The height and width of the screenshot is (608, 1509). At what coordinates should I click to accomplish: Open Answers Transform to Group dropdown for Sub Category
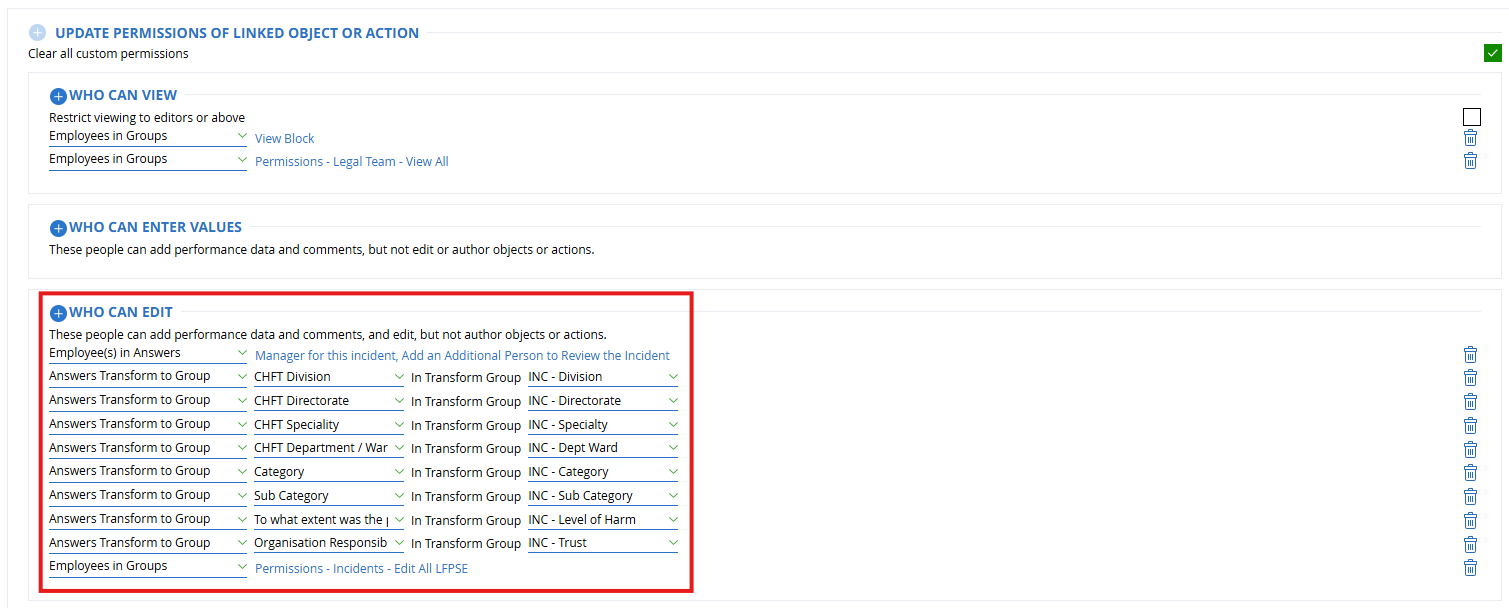pos(148,496)
